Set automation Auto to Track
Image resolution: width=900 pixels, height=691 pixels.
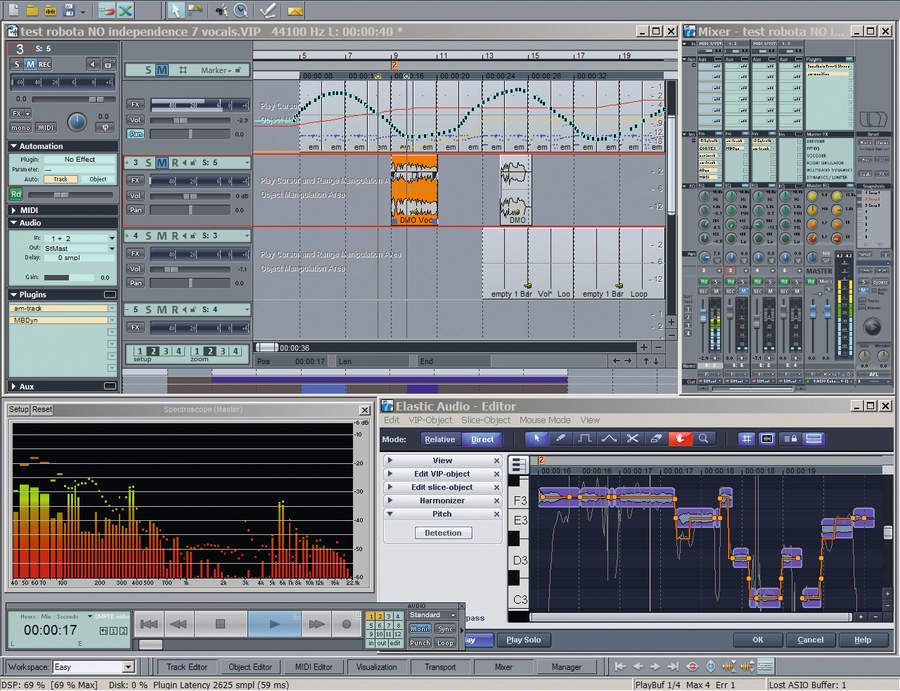coord(60,179)
